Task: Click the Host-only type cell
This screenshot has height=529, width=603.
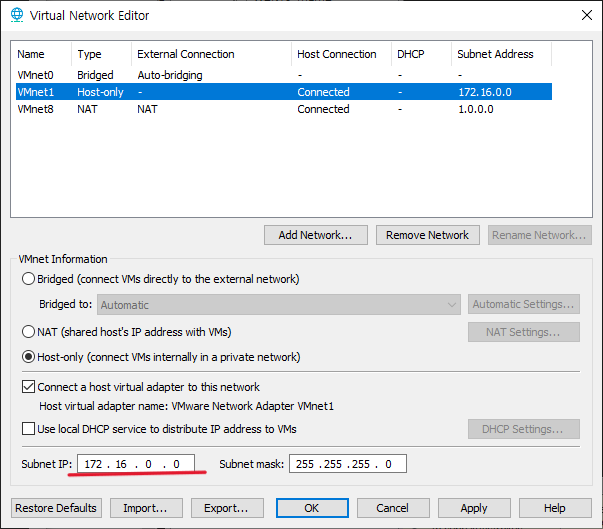Action: (x=100, y=92)
